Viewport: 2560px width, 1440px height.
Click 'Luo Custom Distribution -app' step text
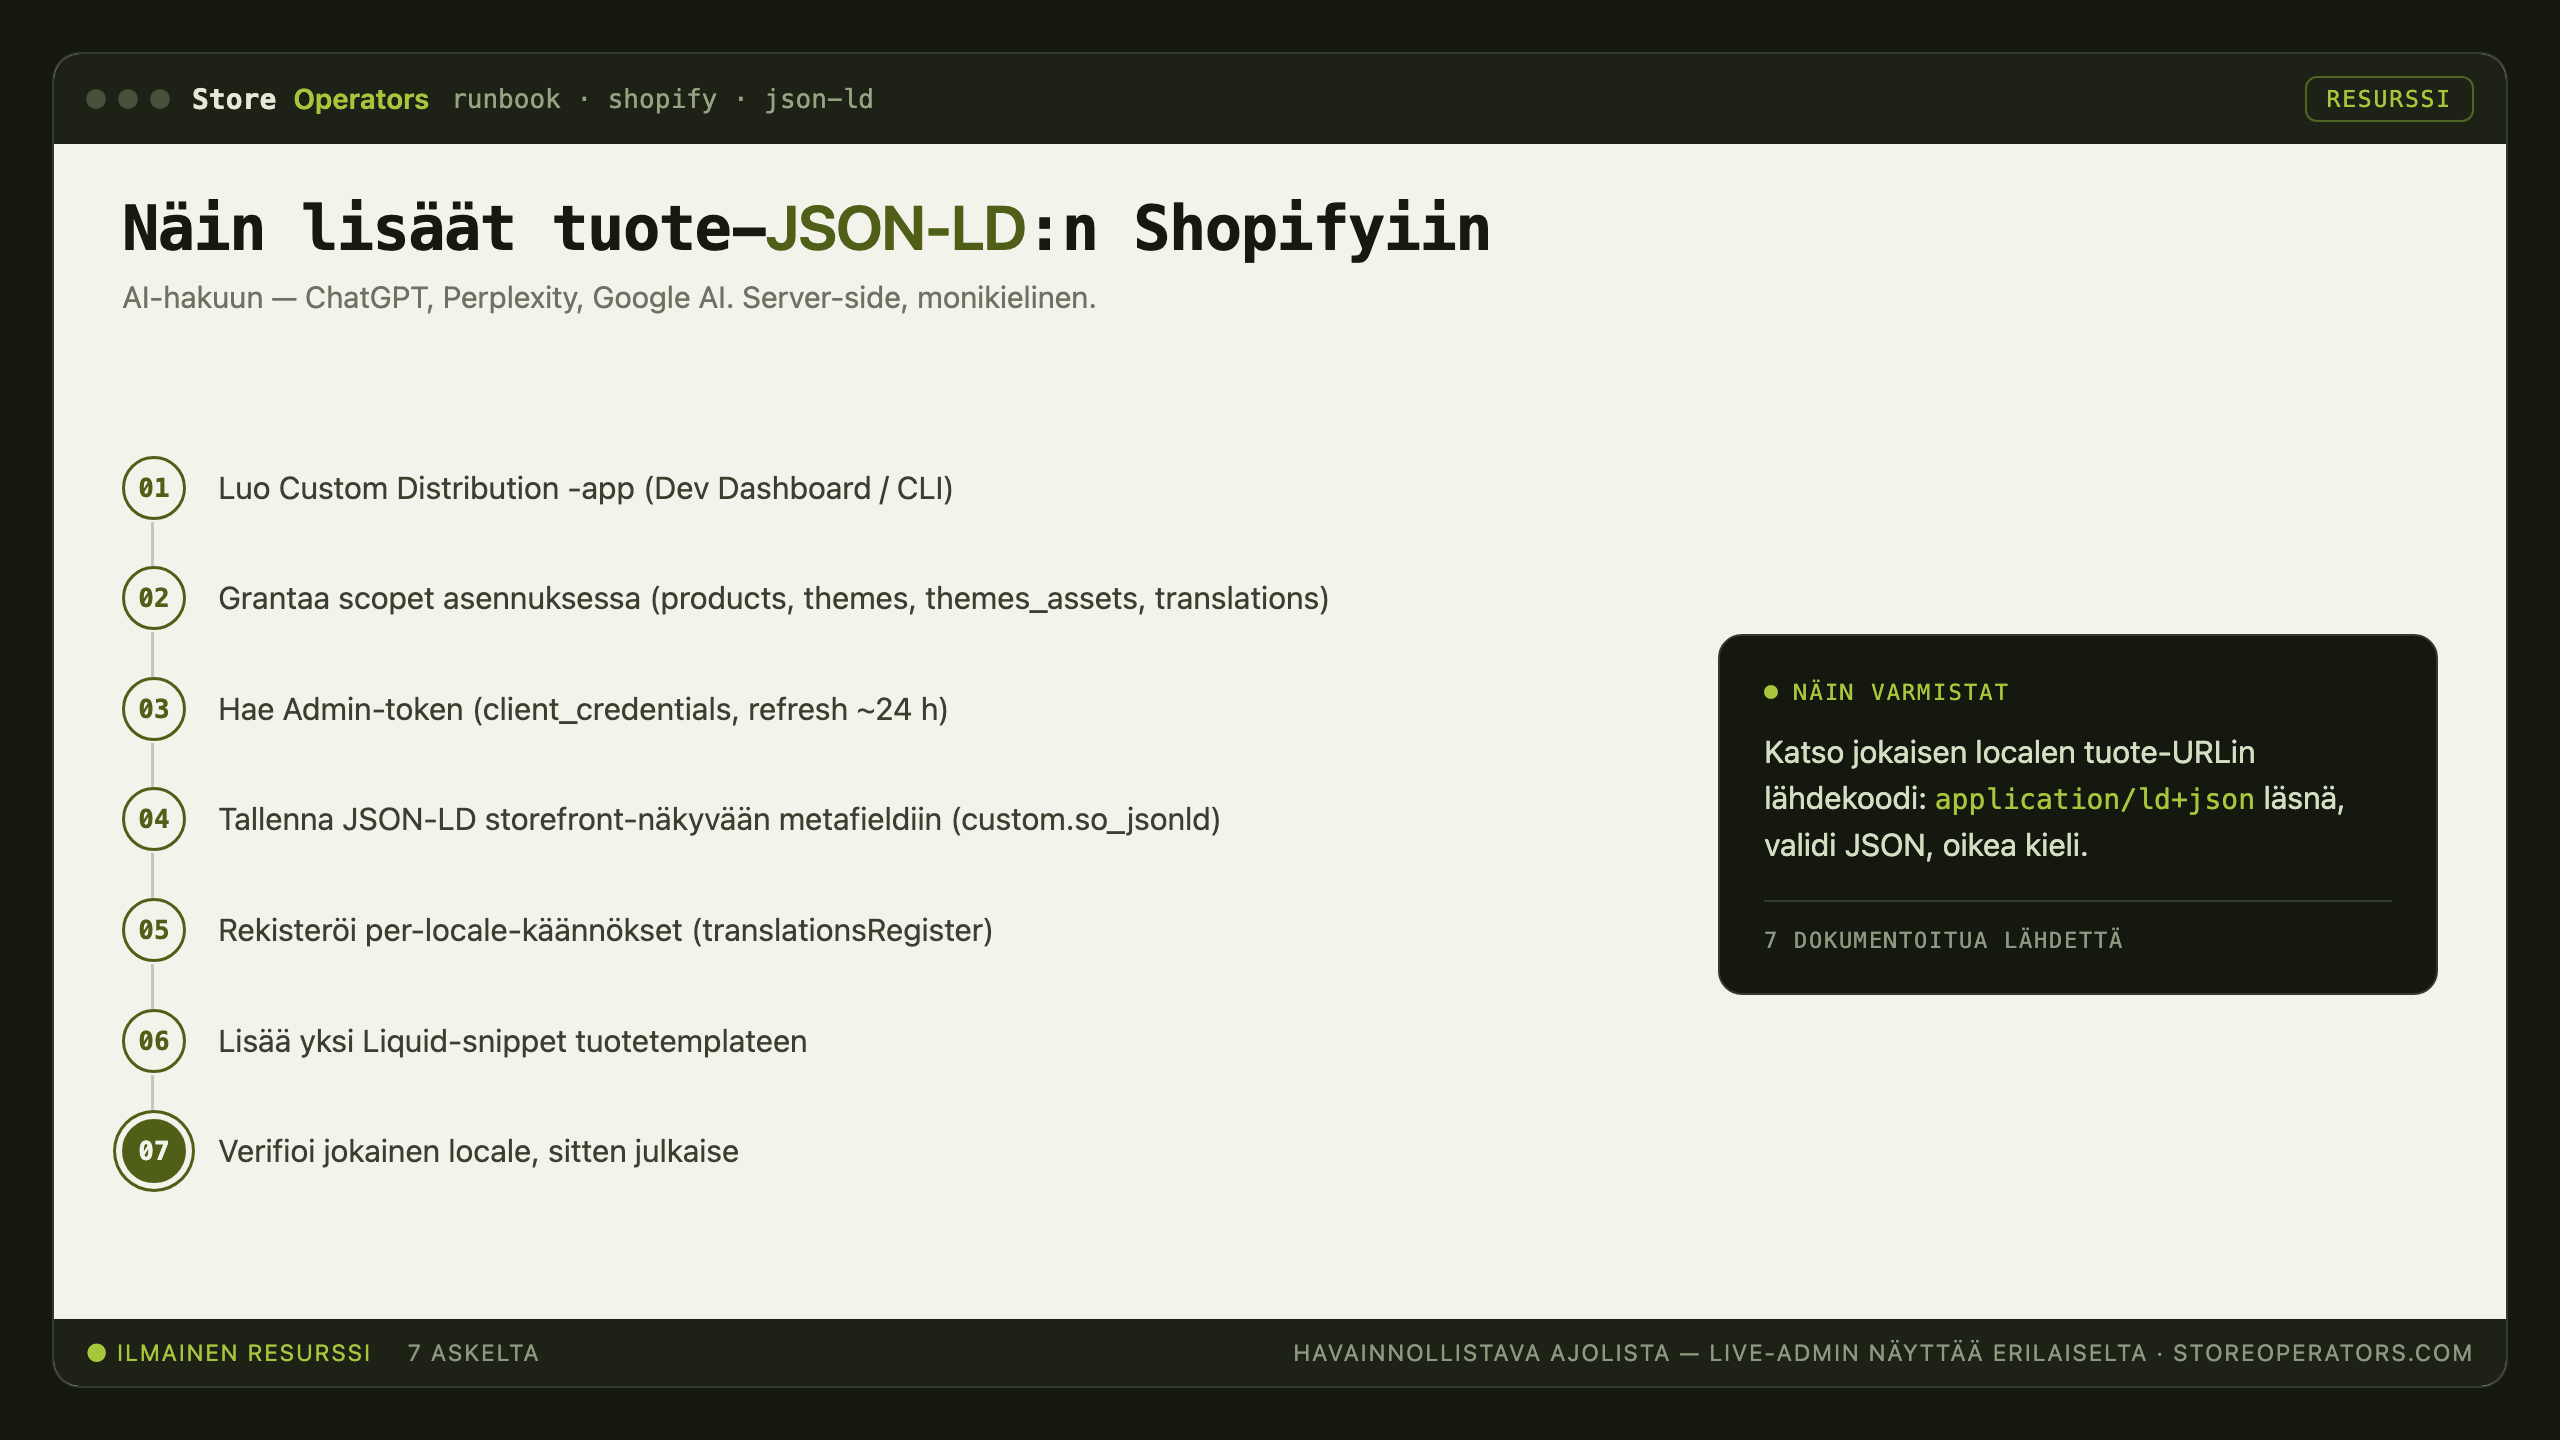click(586, 489)
